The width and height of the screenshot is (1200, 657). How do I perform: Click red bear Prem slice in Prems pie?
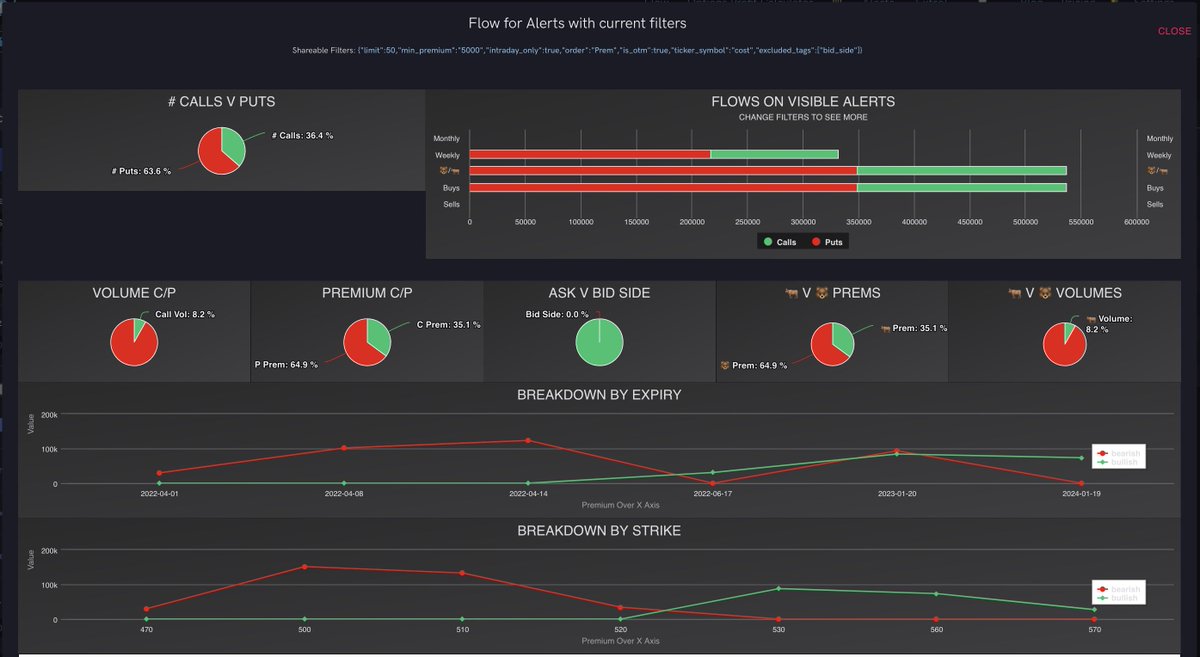[x=823, y=348]
